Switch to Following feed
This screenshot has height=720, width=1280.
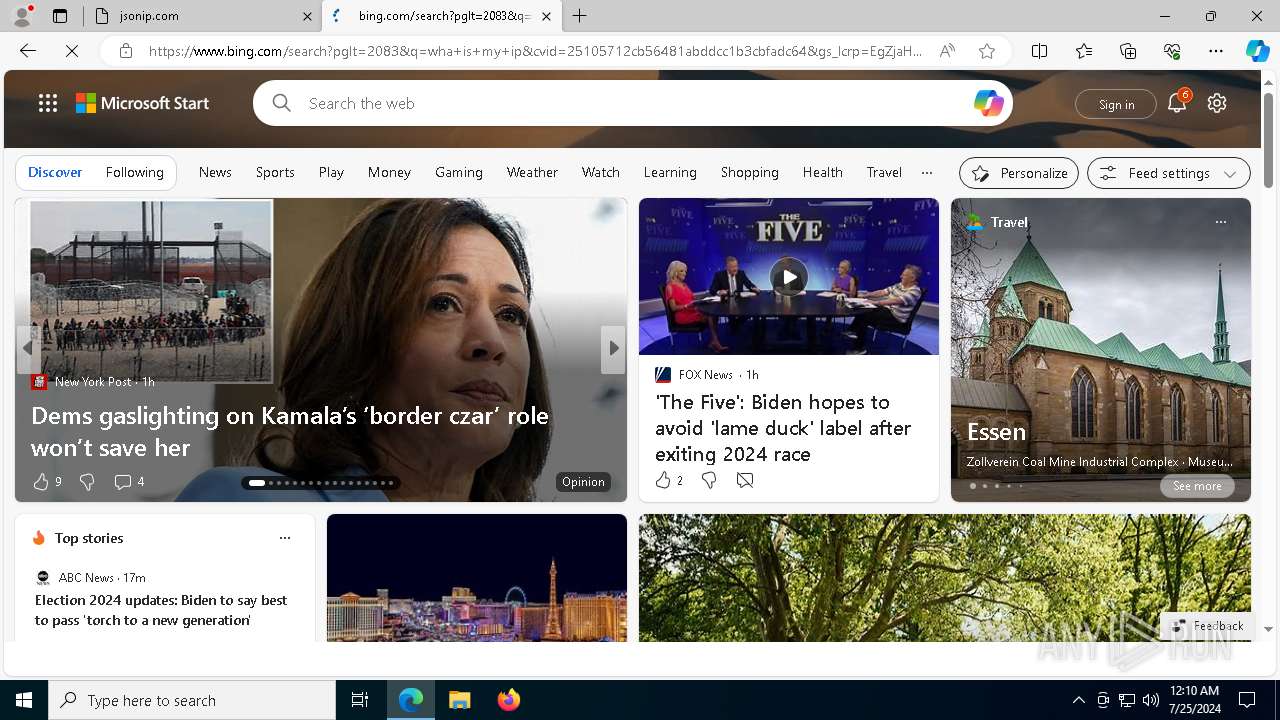coord(135,172)
